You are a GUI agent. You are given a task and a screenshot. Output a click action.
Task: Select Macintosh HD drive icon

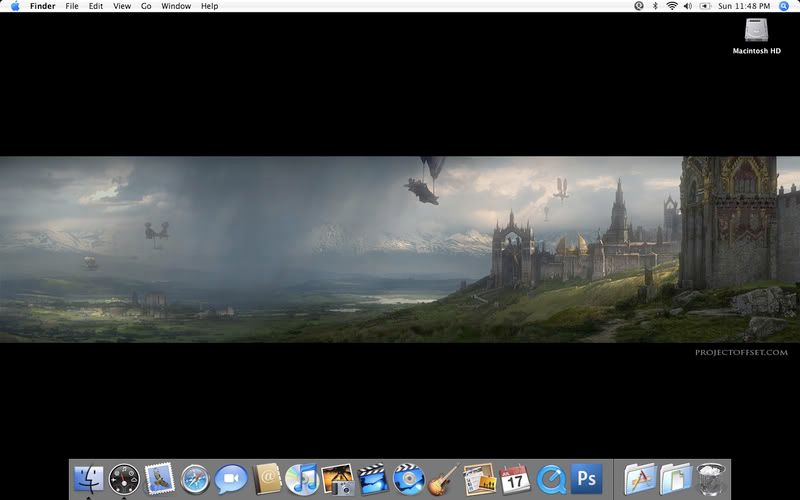(756, 30)
